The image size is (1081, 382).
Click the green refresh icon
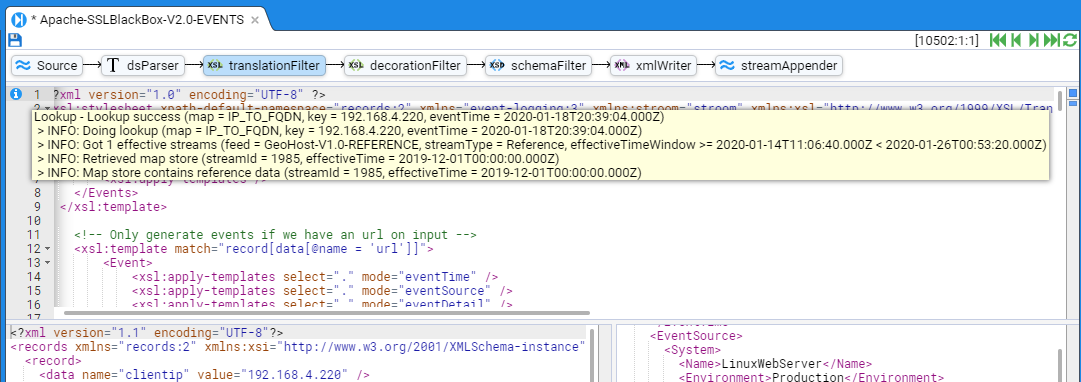coord(1069,41)
